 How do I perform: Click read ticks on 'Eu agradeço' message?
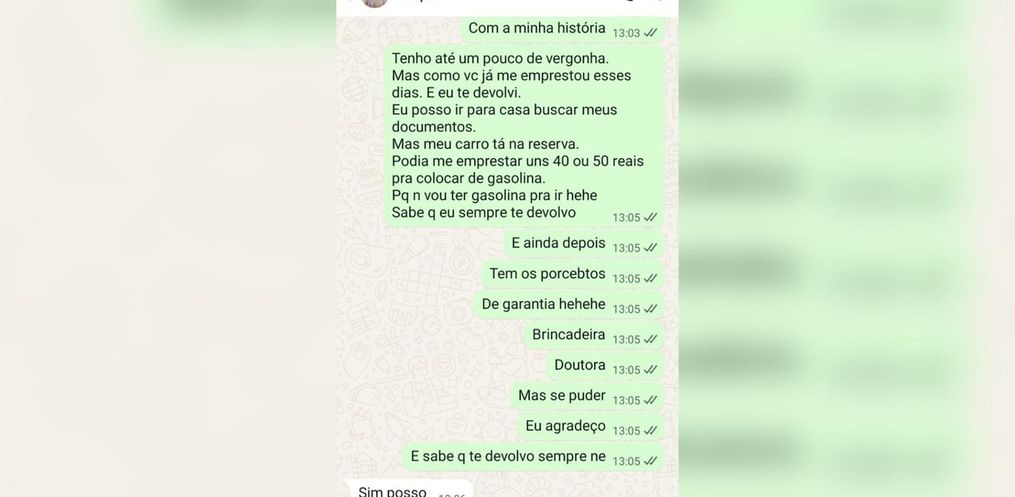tap(651, 430)
